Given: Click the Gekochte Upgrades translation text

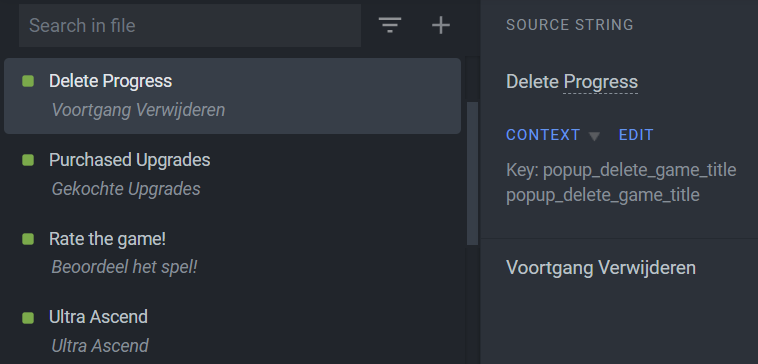Looking at the screenshot, I should (126, 189).
